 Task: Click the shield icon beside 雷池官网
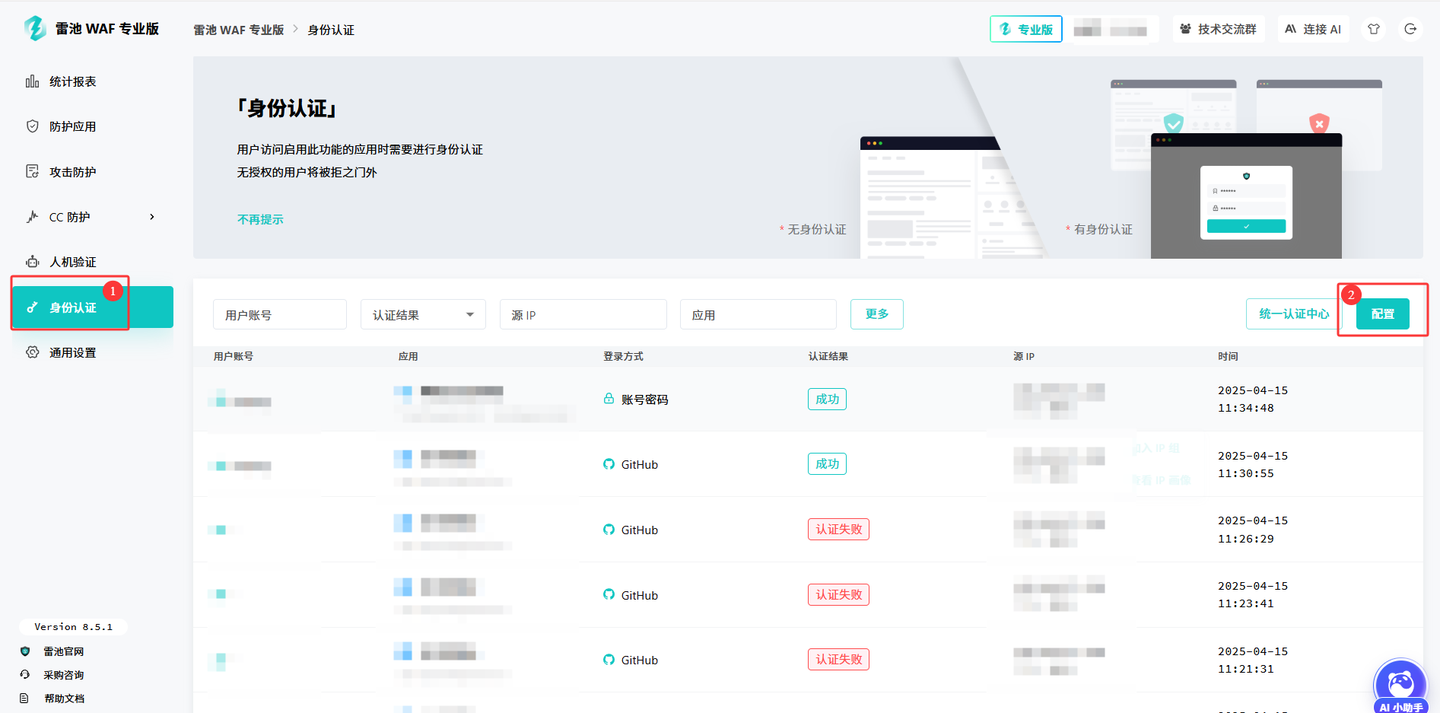pos(25,651)
